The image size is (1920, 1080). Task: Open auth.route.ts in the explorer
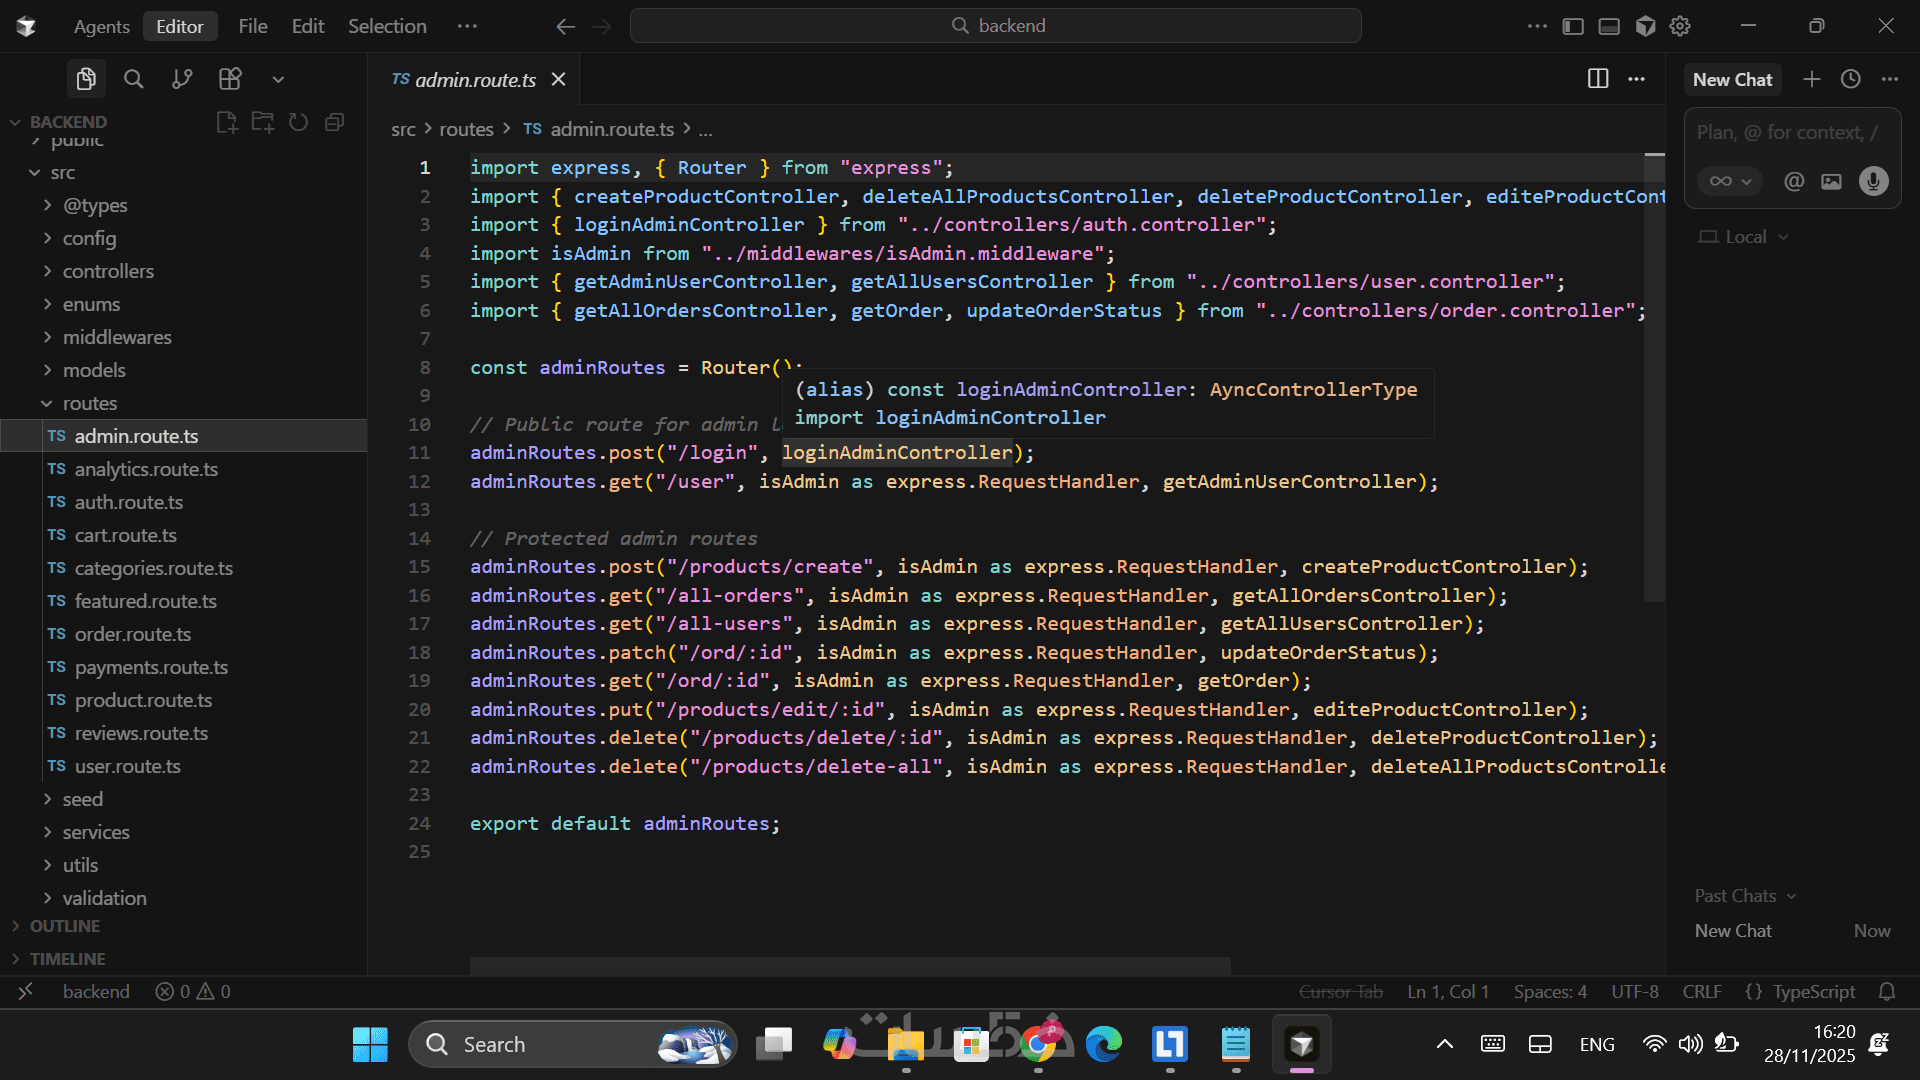[128, 502]
